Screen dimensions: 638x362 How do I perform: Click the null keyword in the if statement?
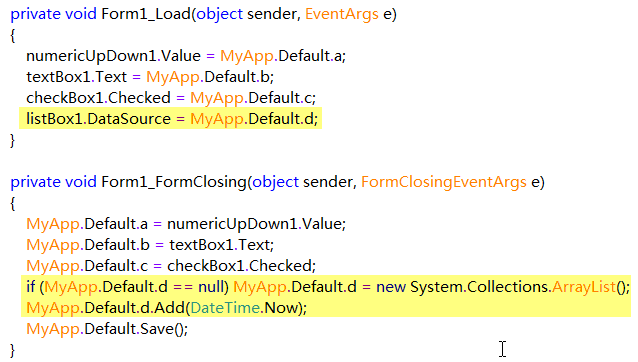tap(211, 287)
